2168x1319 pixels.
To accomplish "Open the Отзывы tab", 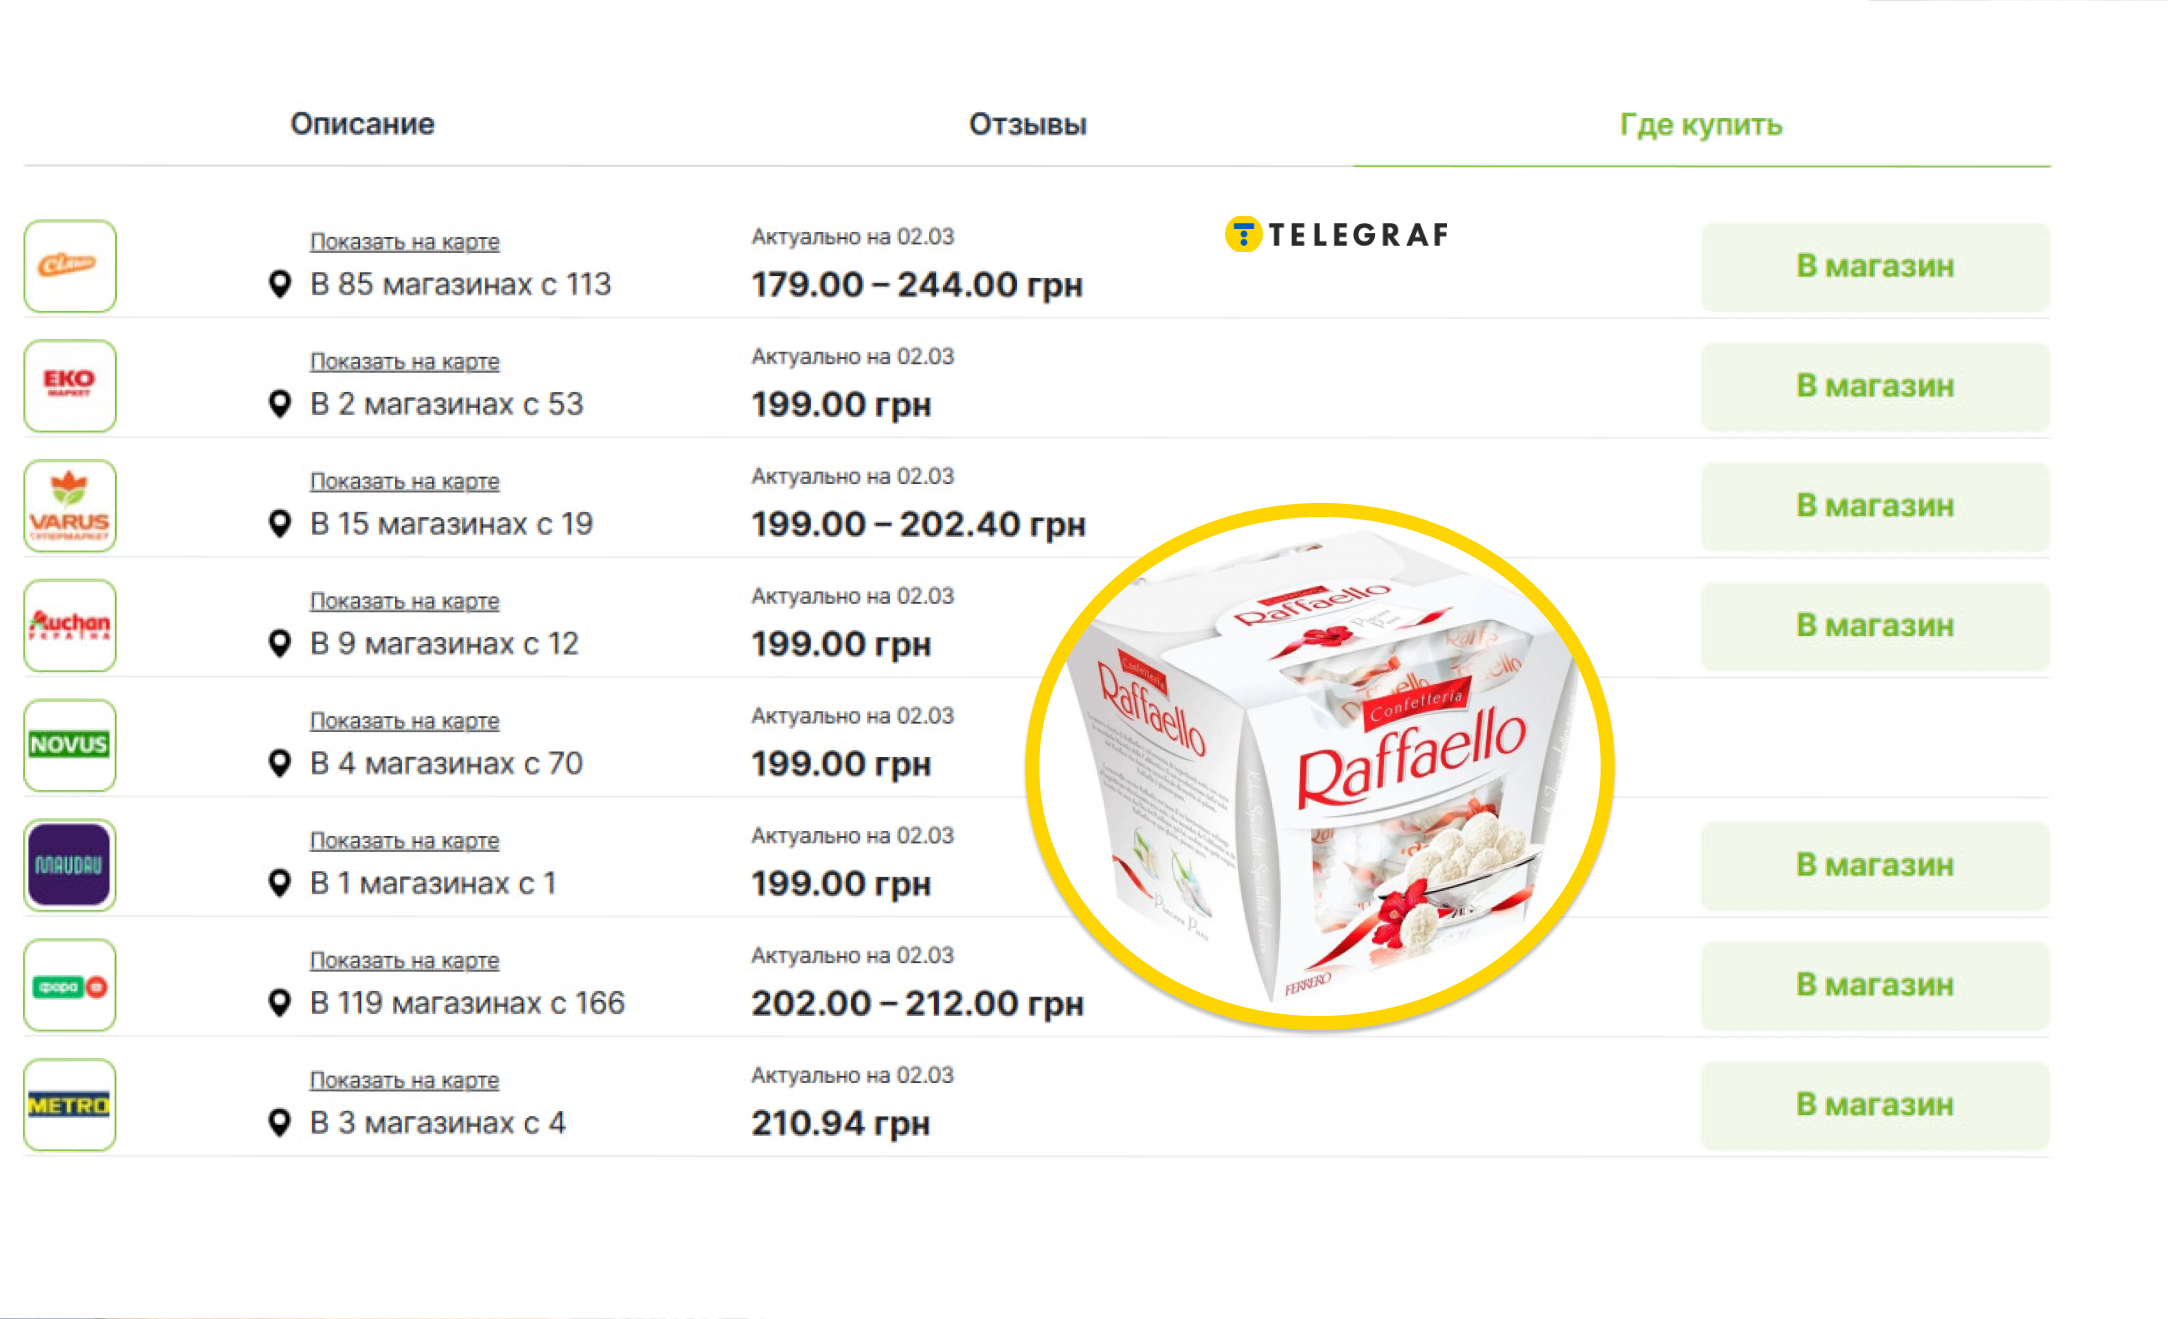I will pos(1027,125).
